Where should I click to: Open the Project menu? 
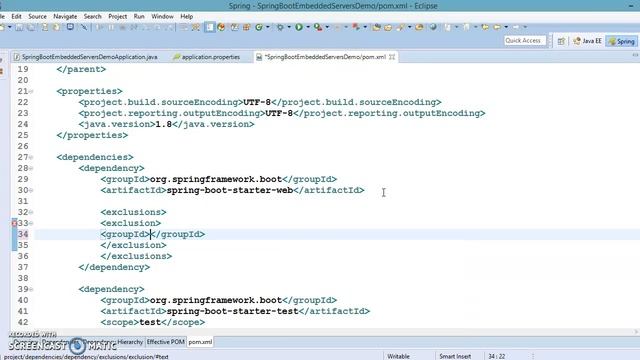click(x=118, y=16)
